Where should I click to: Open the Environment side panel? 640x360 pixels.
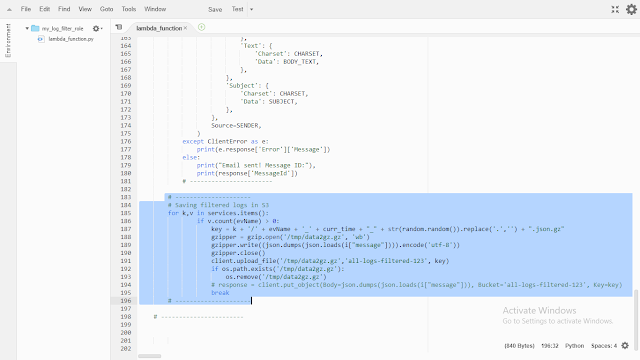[x=8, y=40]
